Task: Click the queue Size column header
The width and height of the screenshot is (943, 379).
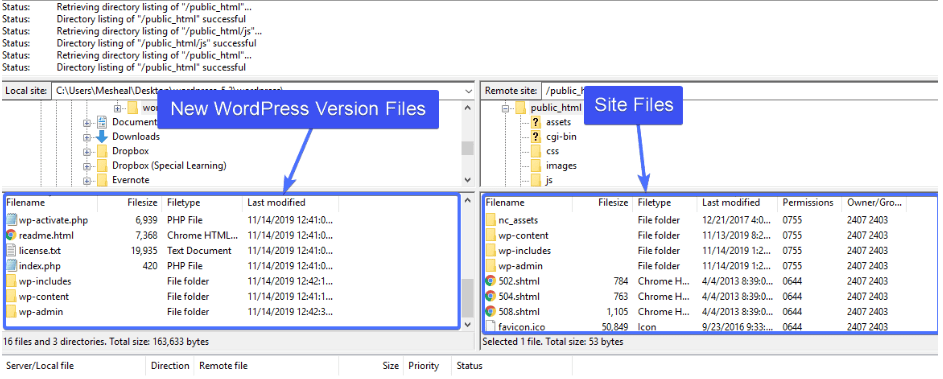Action: coord(389,366)
